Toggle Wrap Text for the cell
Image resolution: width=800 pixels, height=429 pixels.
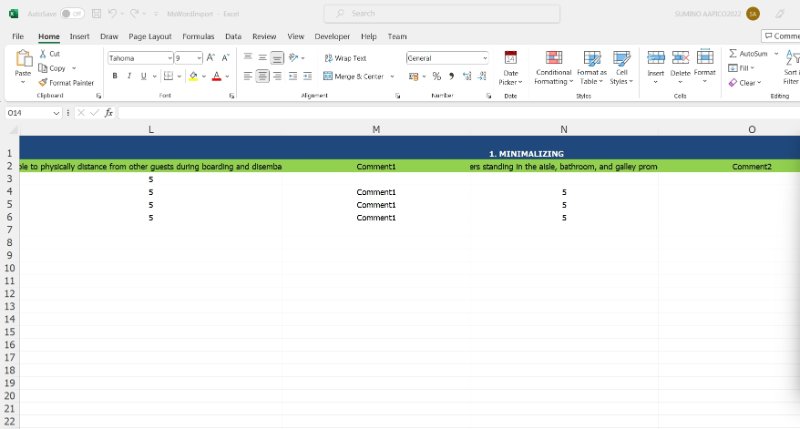tap(344, 58)
